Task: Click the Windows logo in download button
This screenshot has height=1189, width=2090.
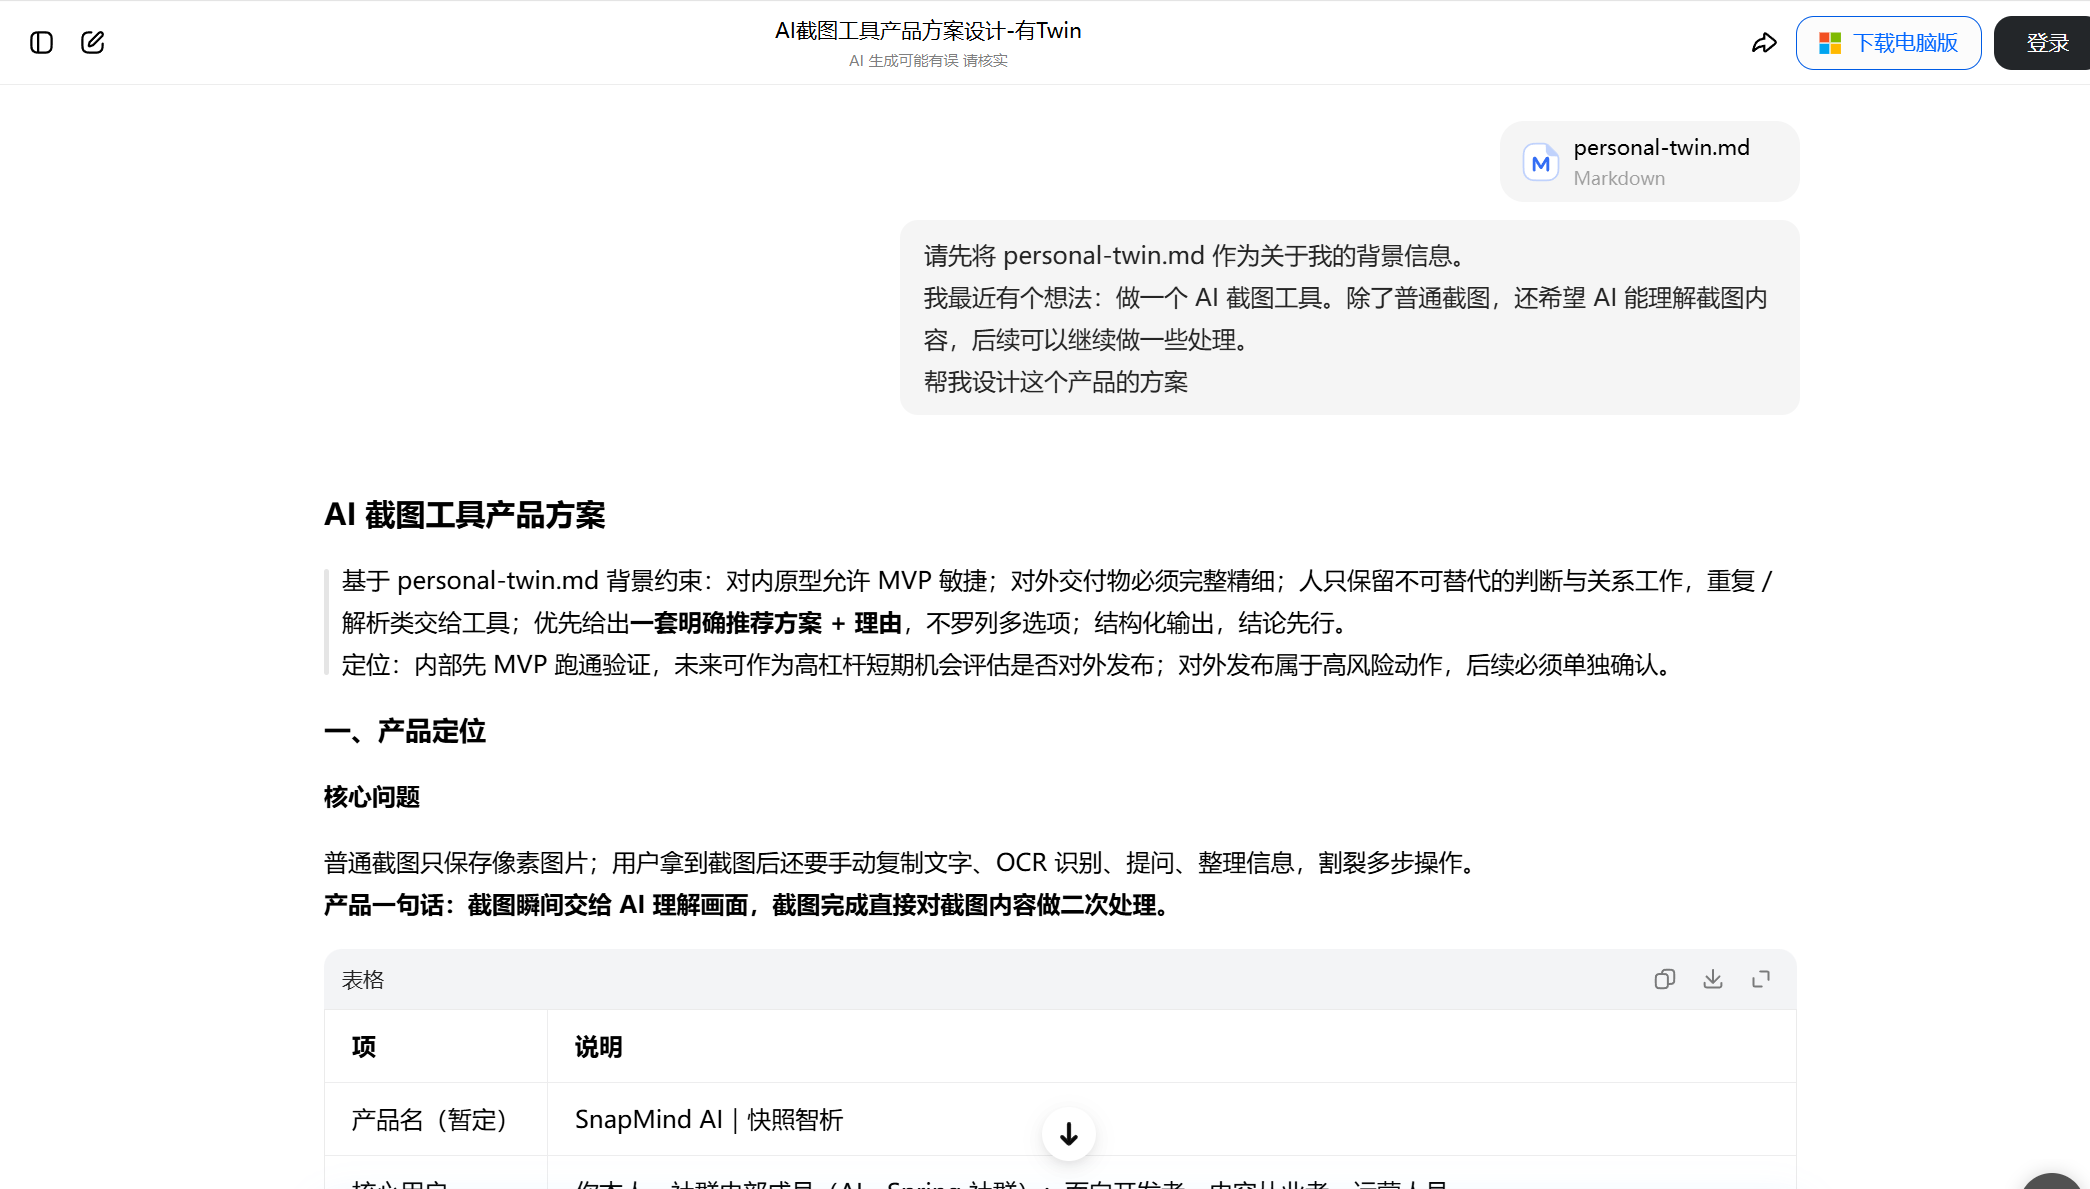Action: [x=1830, y=43]
